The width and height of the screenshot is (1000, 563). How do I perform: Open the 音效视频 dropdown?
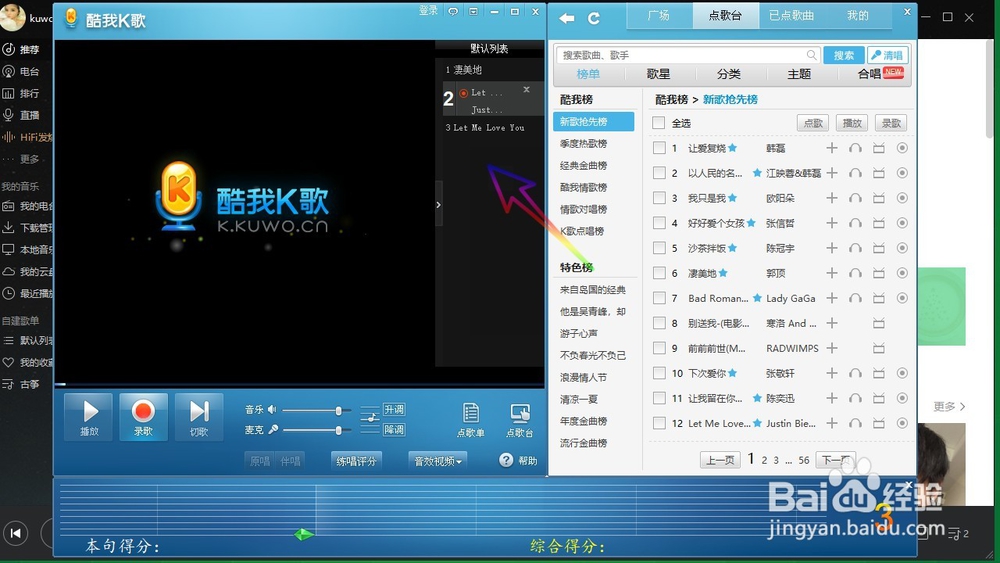[x=438, y=461]
